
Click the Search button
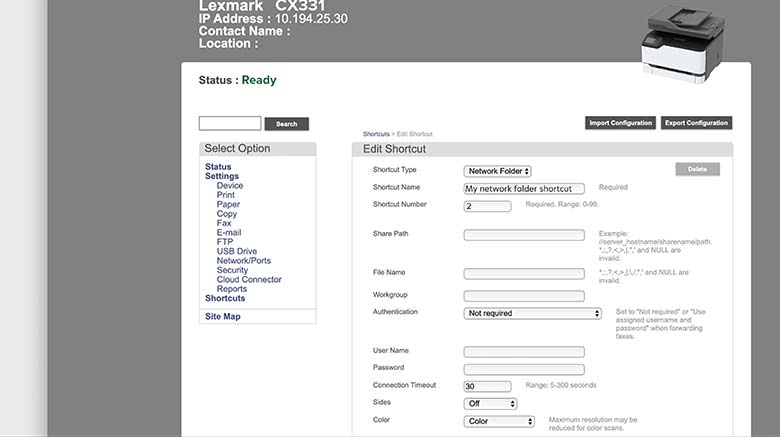point(286,124)
